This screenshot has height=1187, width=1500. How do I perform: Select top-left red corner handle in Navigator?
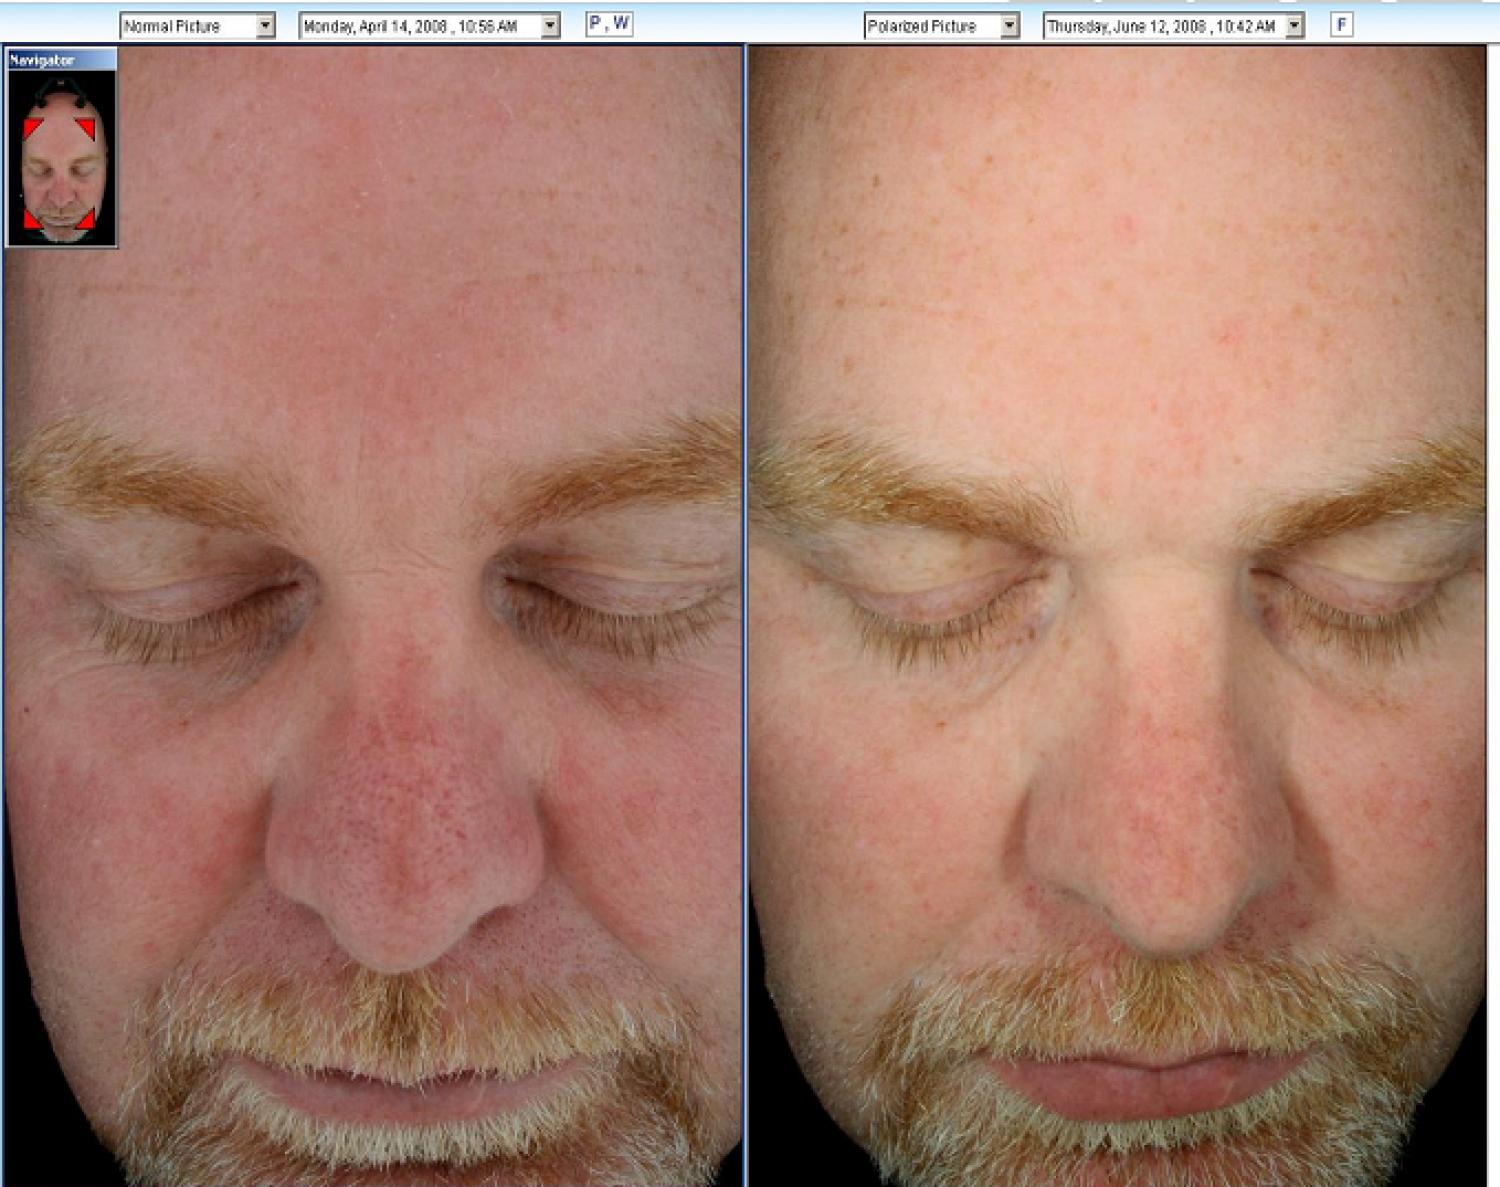[x=32, y=128]
